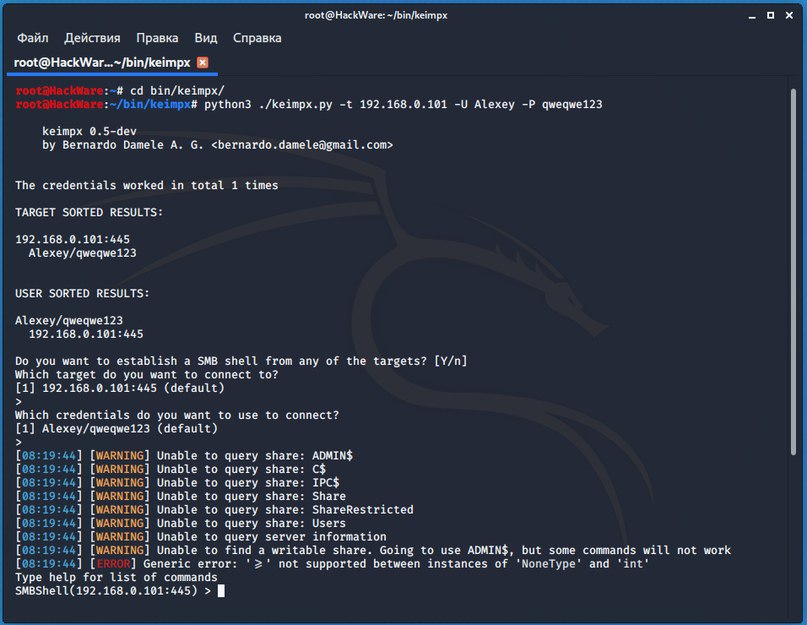Screen dimensions: 807x625
Task: Click the terminal vertical scrollbar
Action: [x=793, y=271]
